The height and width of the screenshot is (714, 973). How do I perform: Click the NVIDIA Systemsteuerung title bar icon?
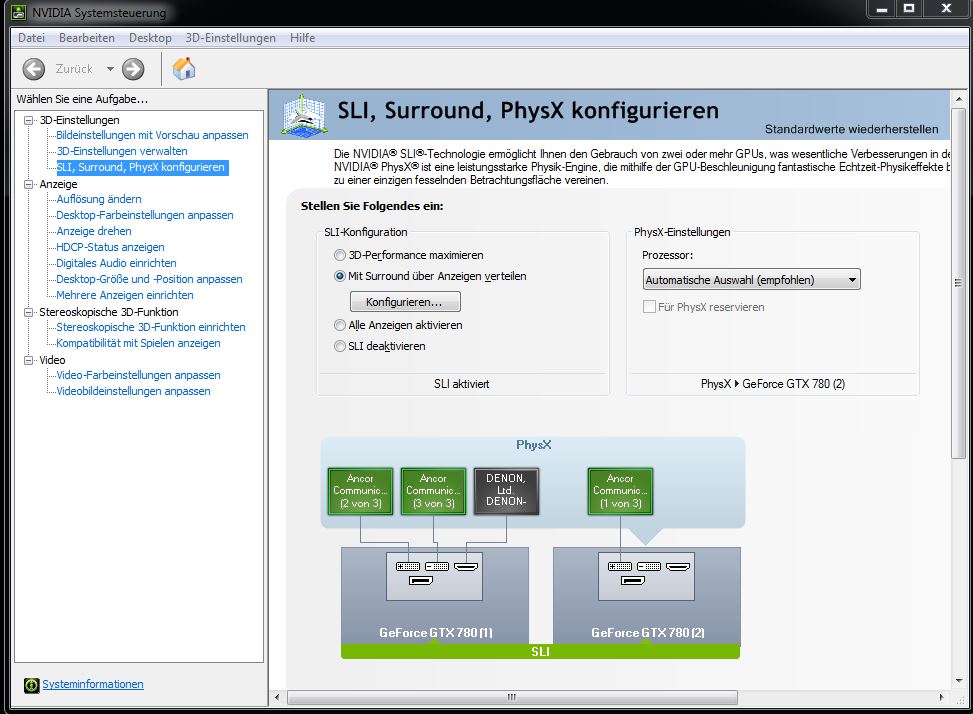[19, 12]
